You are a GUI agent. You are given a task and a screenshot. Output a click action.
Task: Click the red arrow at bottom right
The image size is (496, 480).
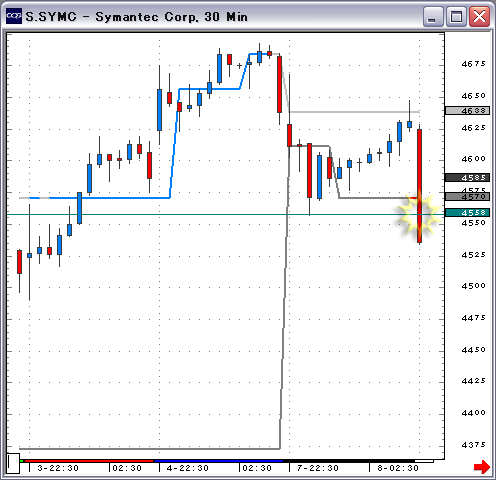482,467
